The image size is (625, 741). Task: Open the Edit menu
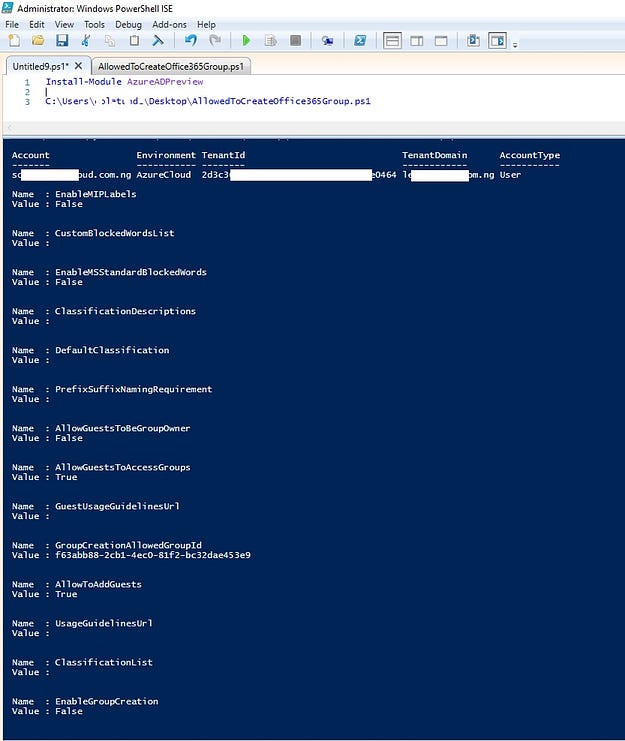pos(36,25)
